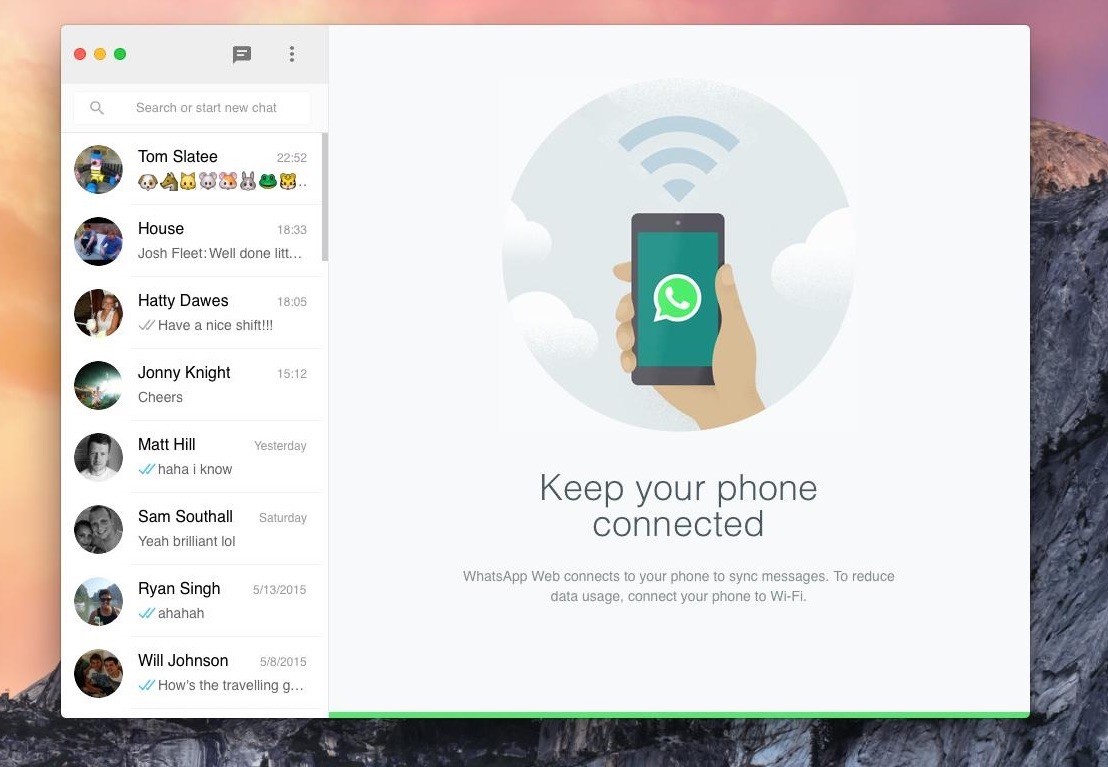Click Sam Southall's avatar
Viewport: 1108px width, 767px height.
[98, 529]
